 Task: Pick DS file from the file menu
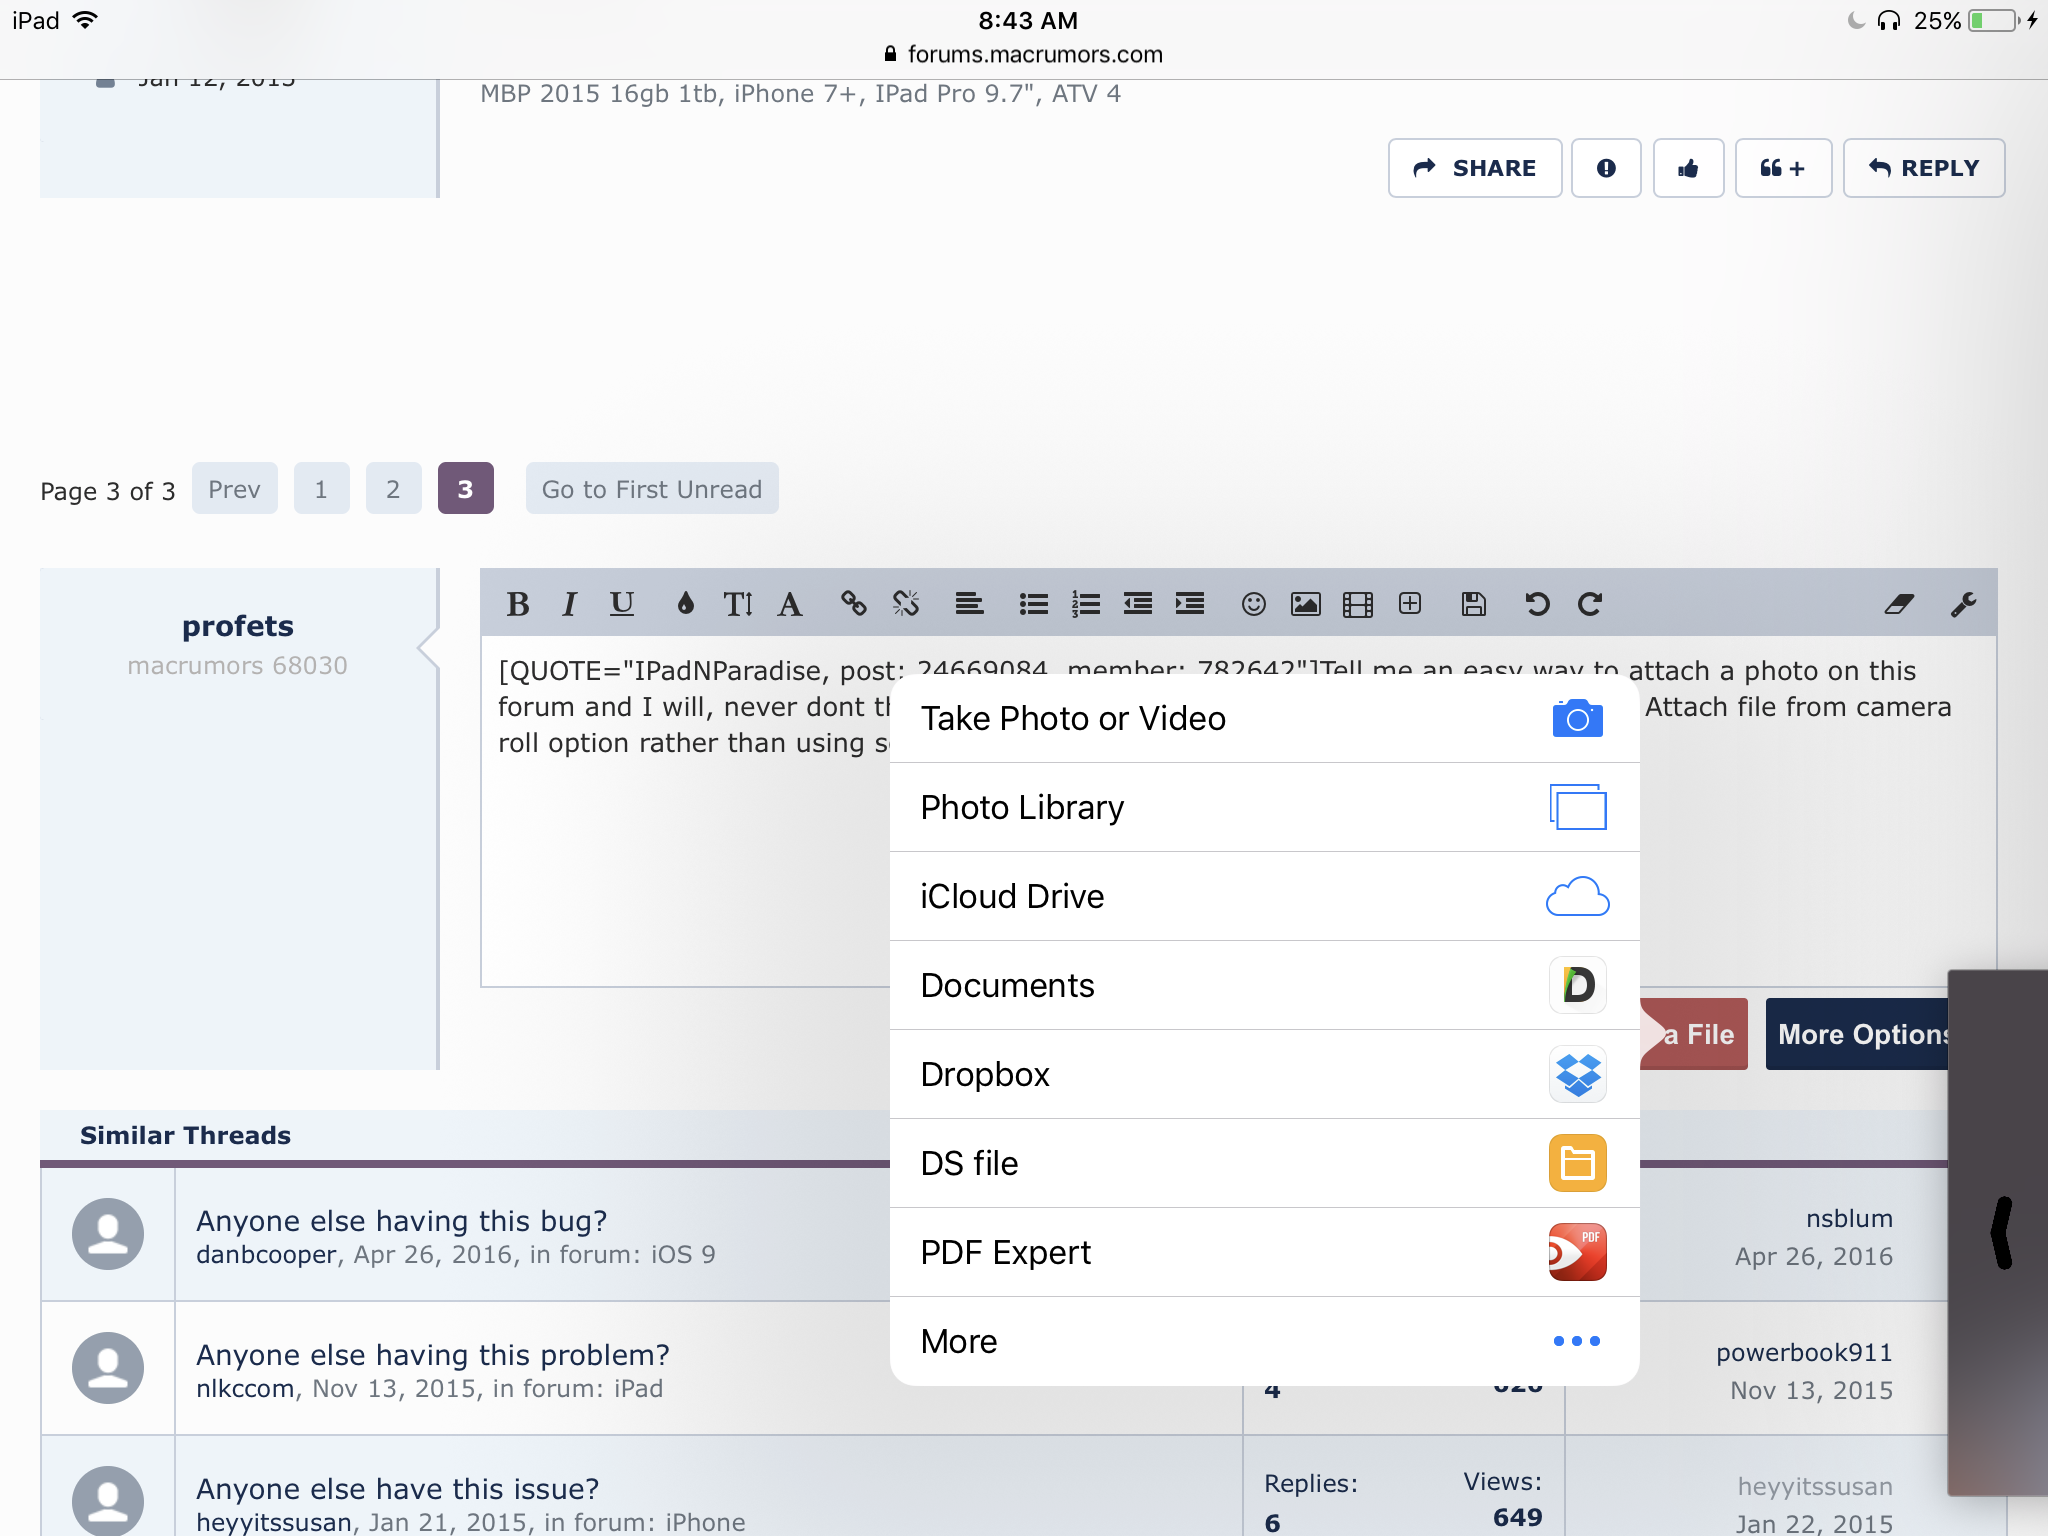pyautogui.click(x=1264, y=1163)
